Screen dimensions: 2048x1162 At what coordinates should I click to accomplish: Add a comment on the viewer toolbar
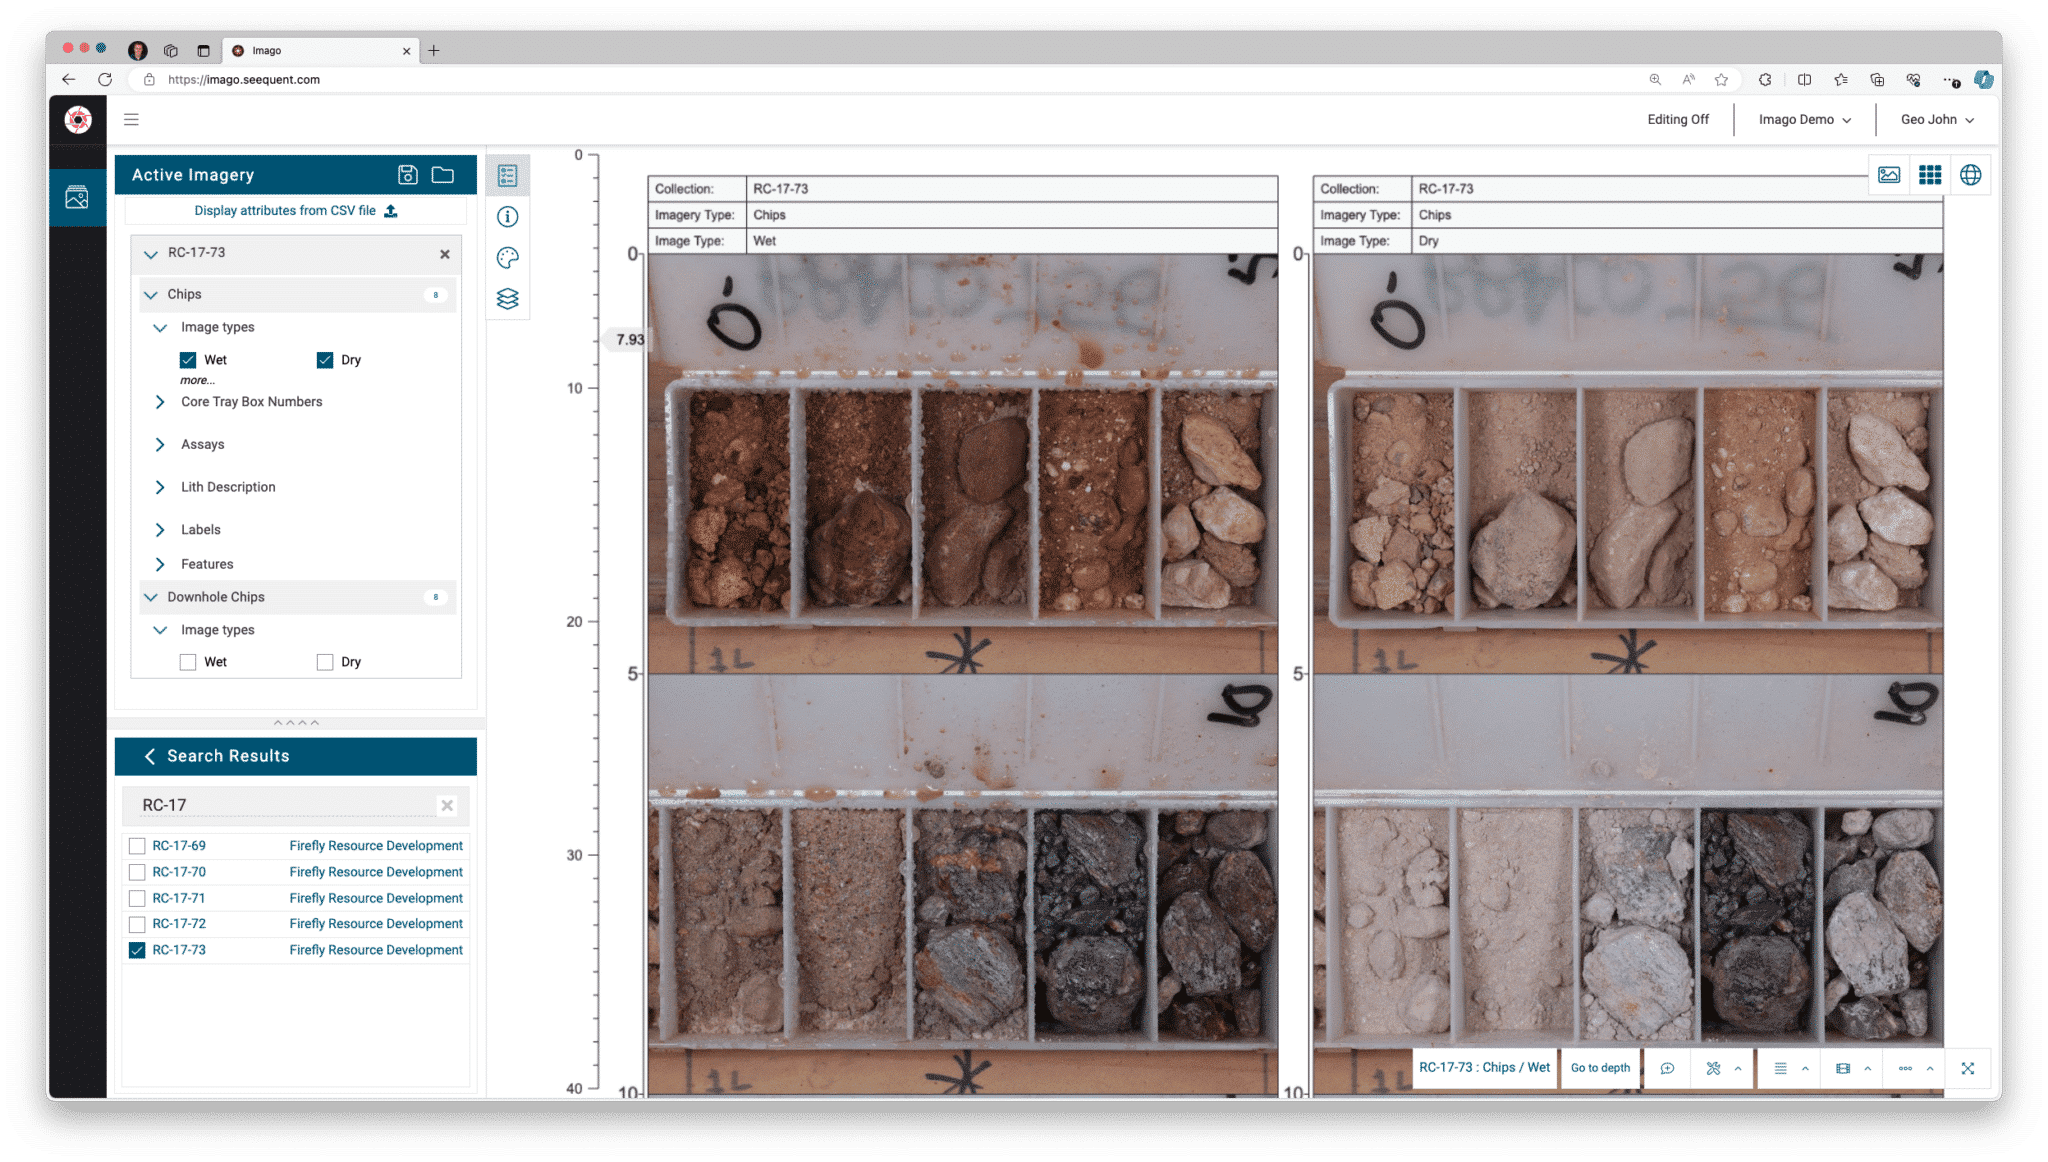pos(1667,1068)
